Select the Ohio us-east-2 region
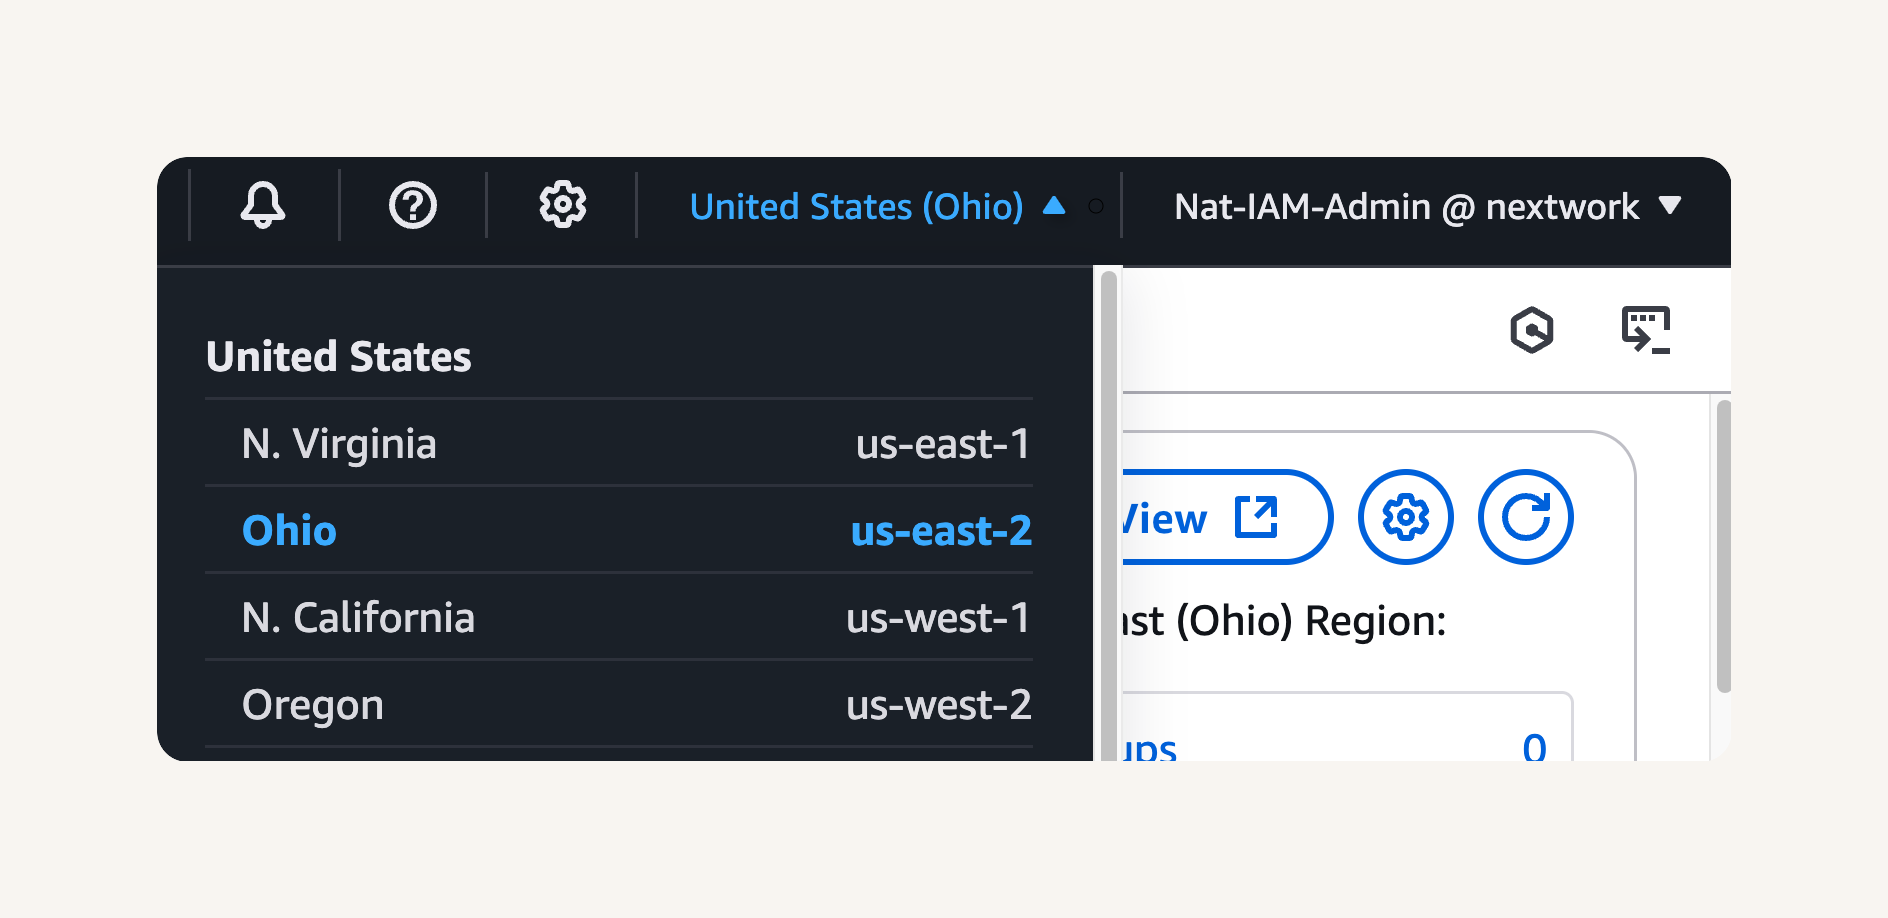The width and height of the screenshot is (1888, 918). point(619,530)
